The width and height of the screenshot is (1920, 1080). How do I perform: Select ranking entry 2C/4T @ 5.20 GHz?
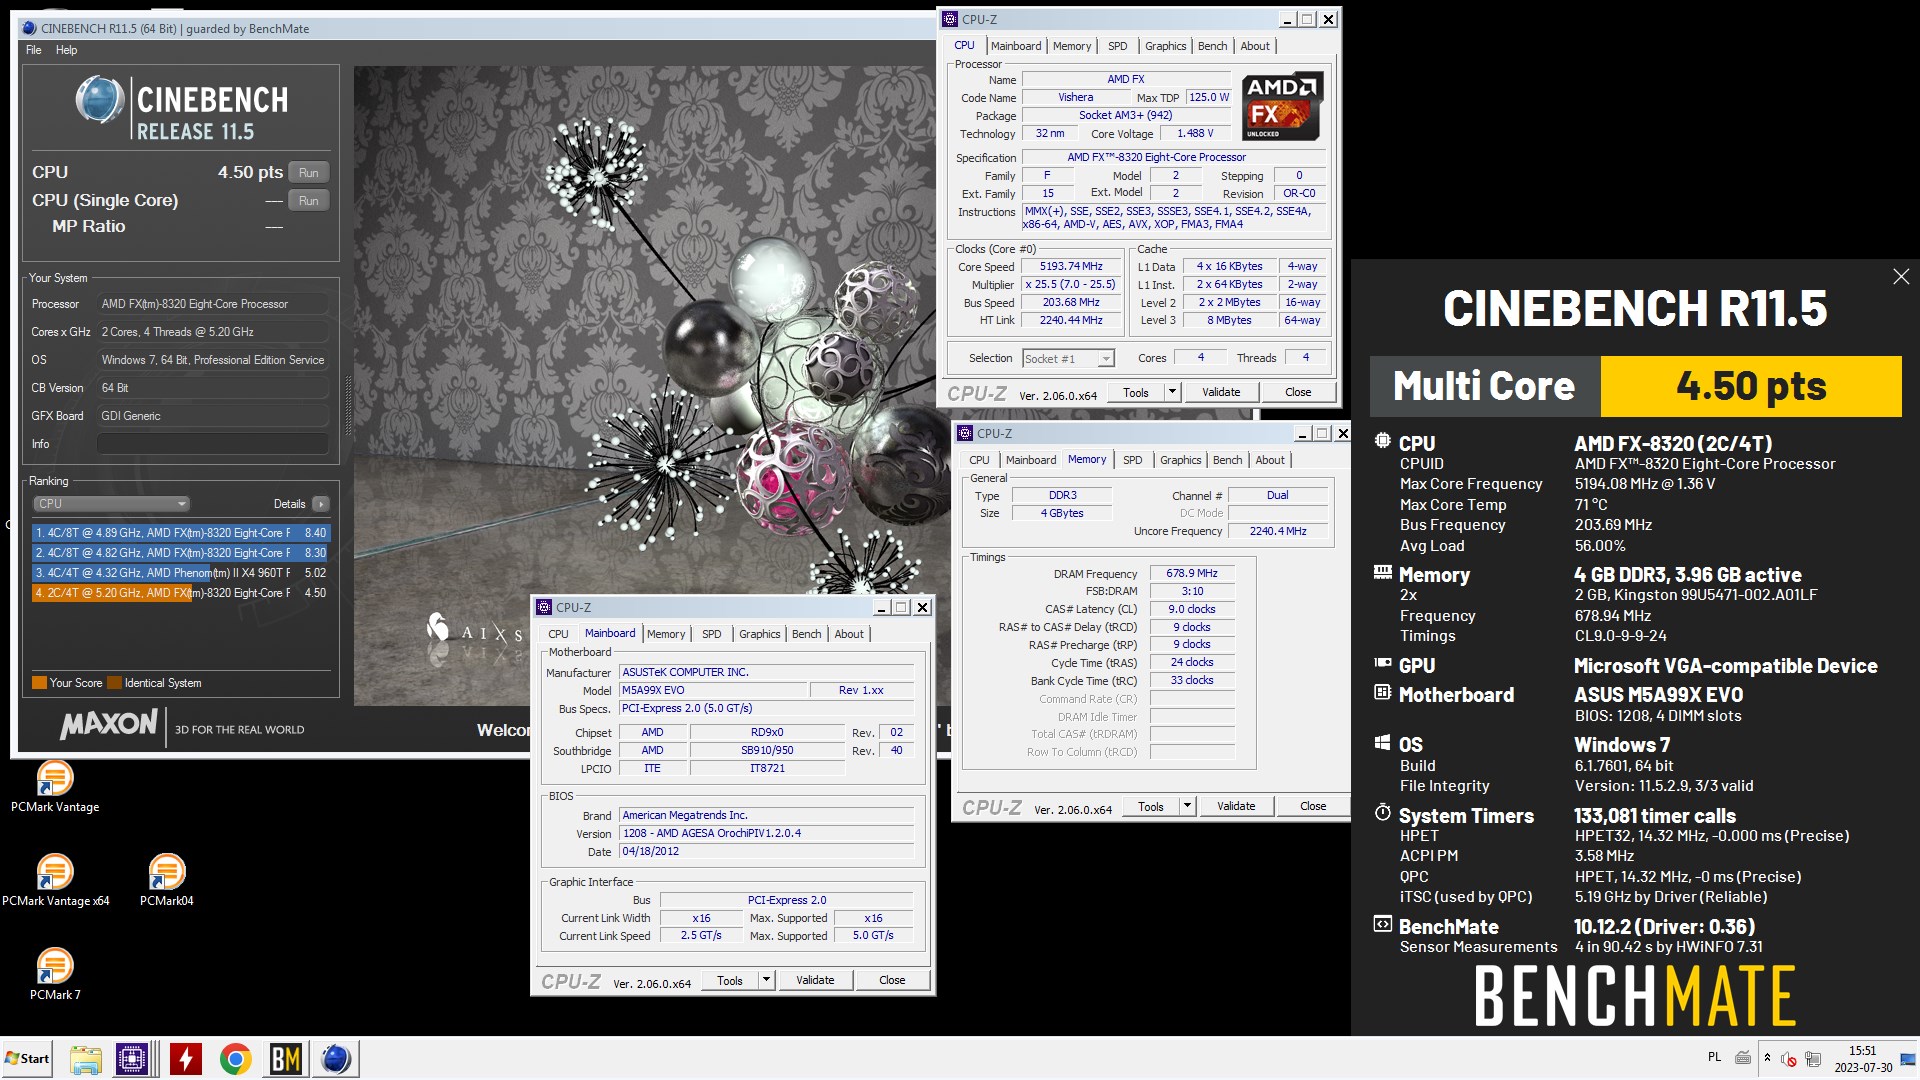(x=181, y=593)
